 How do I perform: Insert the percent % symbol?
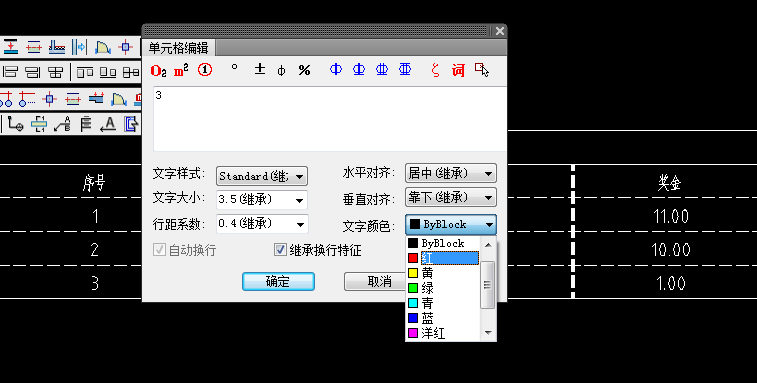click(x=304, y=71)
